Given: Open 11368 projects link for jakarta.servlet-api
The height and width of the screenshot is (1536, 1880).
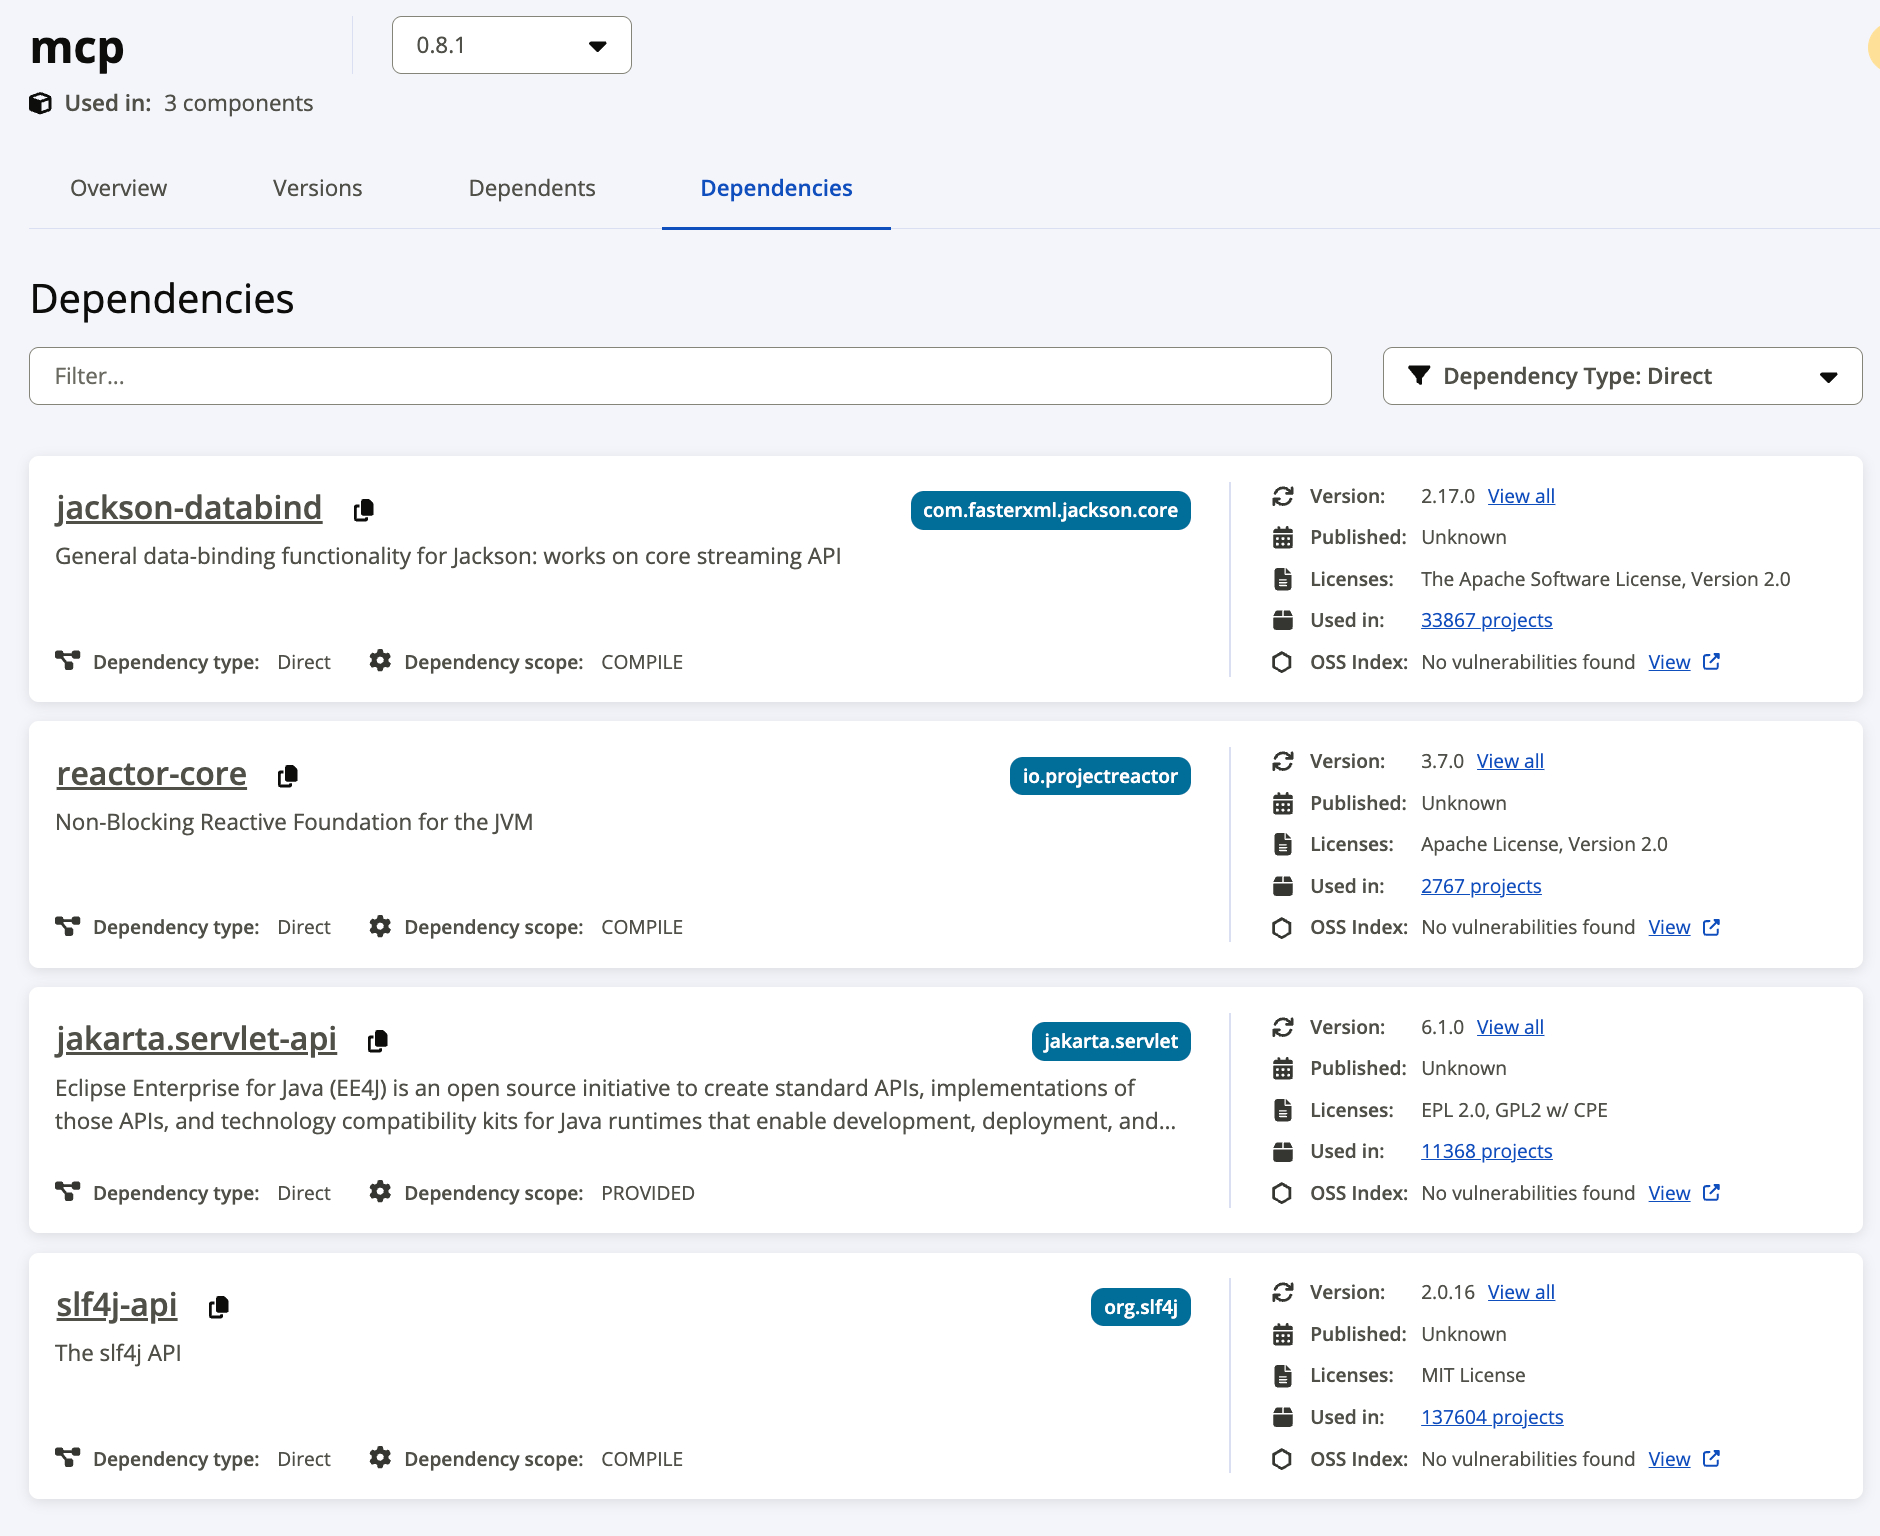Looking at the screenshot, I should (x=1486, y=1151).
